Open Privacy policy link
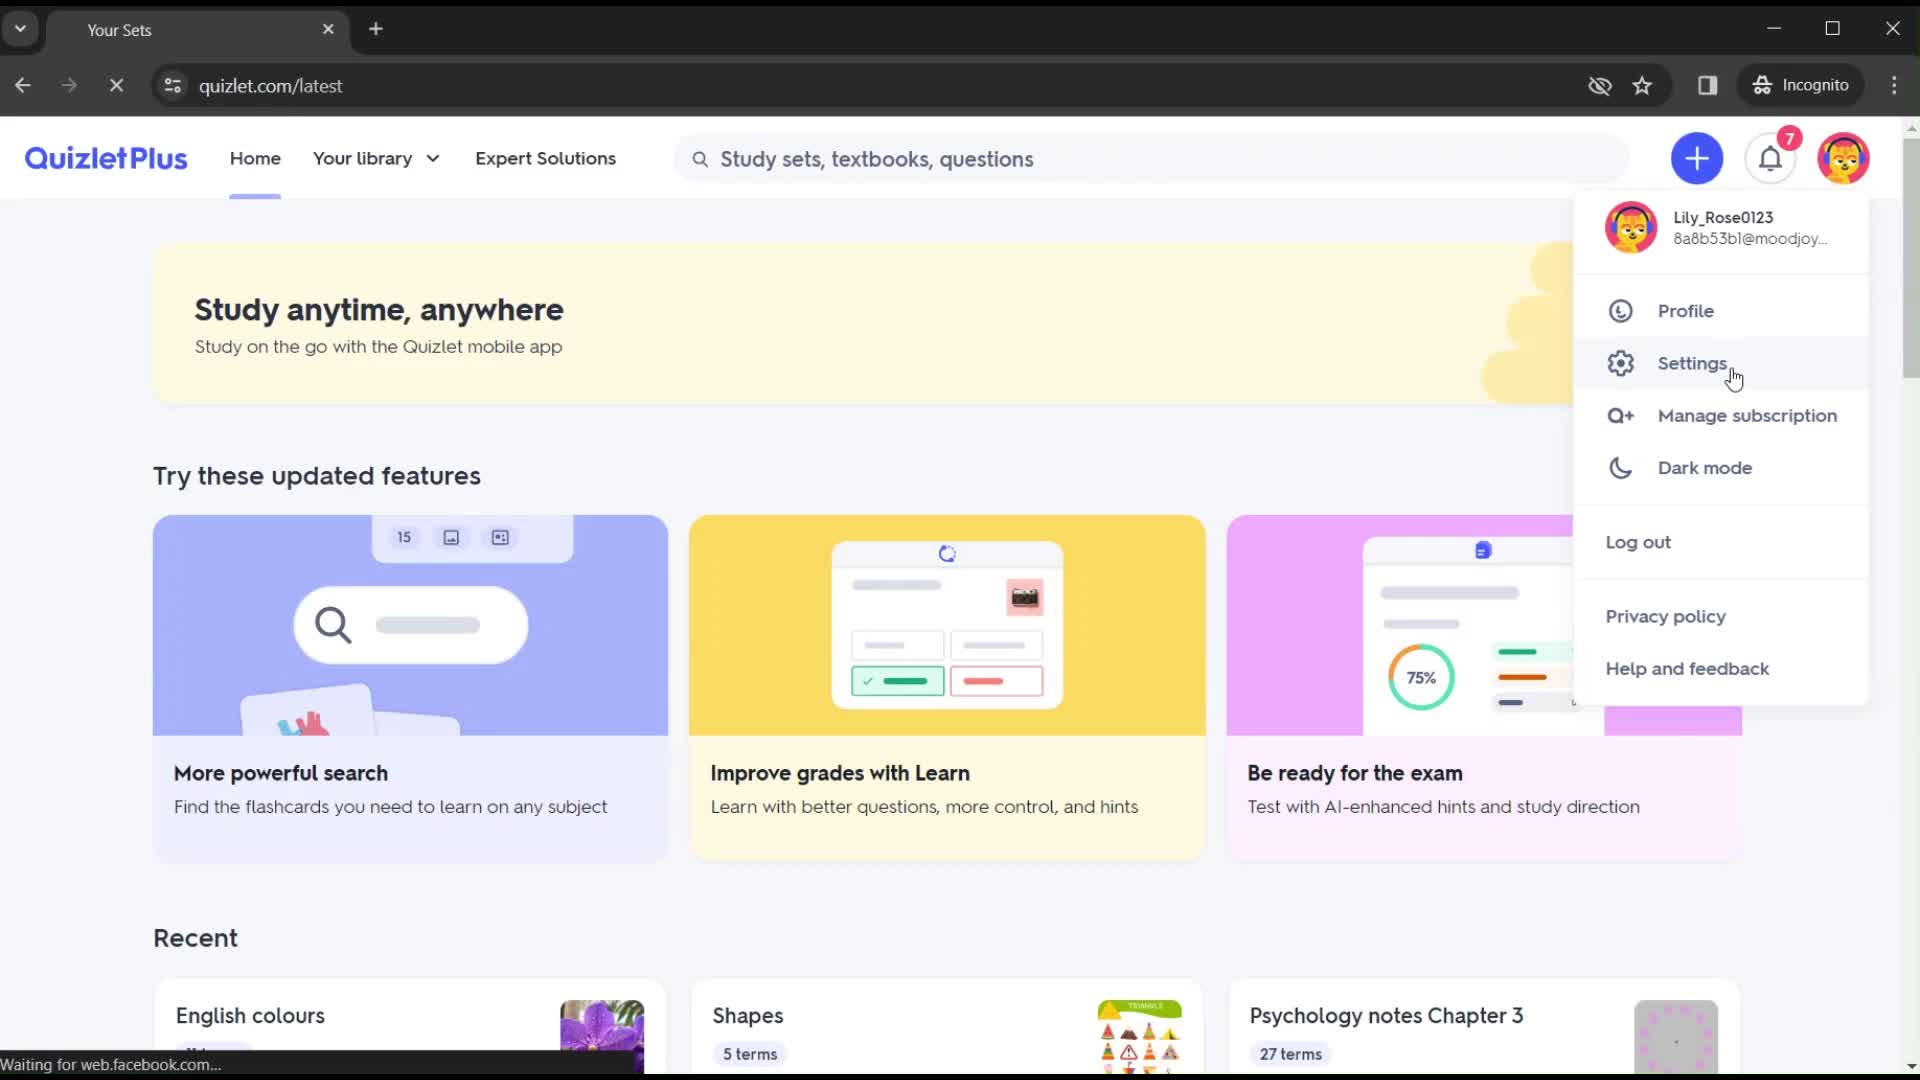 1665,616
